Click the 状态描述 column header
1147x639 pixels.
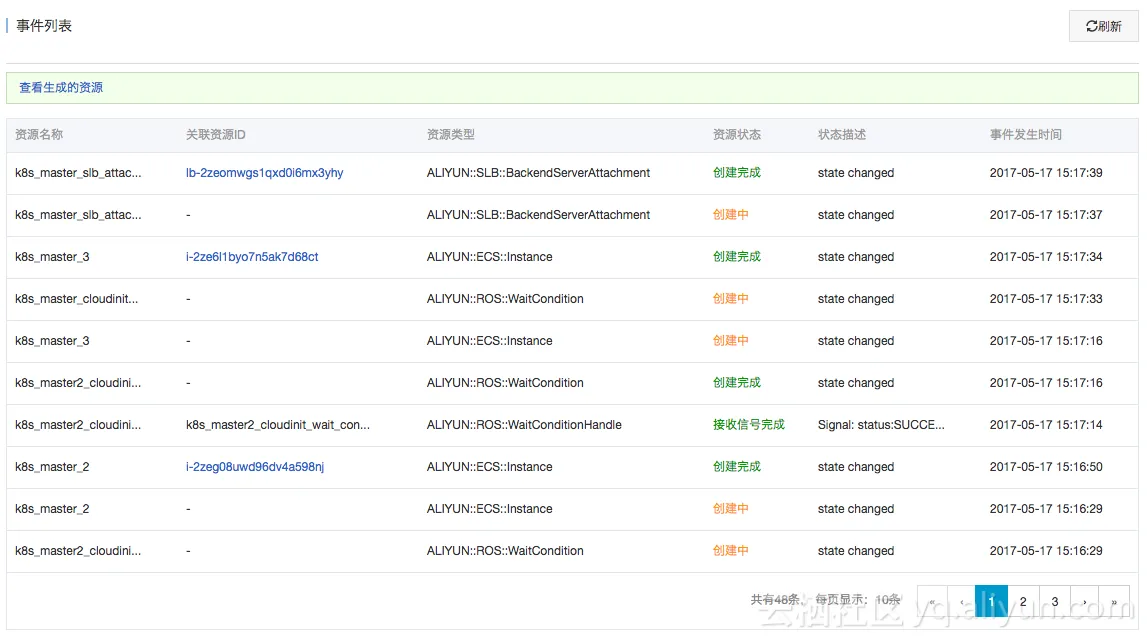(842, 135)
